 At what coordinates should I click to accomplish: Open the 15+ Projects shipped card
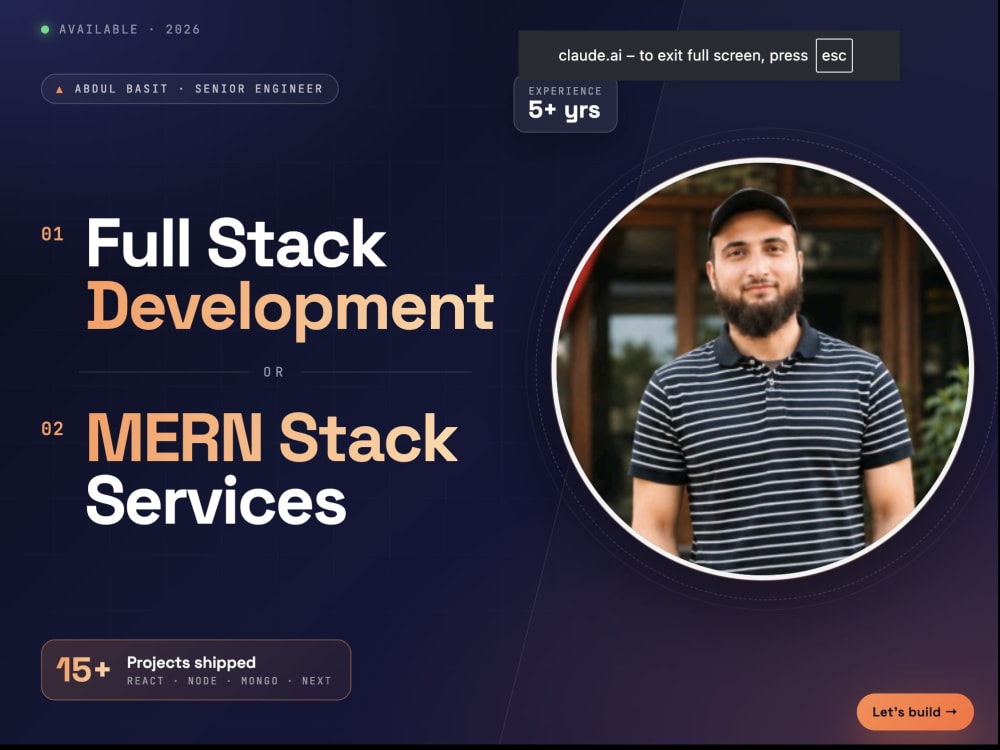(196, 670)
